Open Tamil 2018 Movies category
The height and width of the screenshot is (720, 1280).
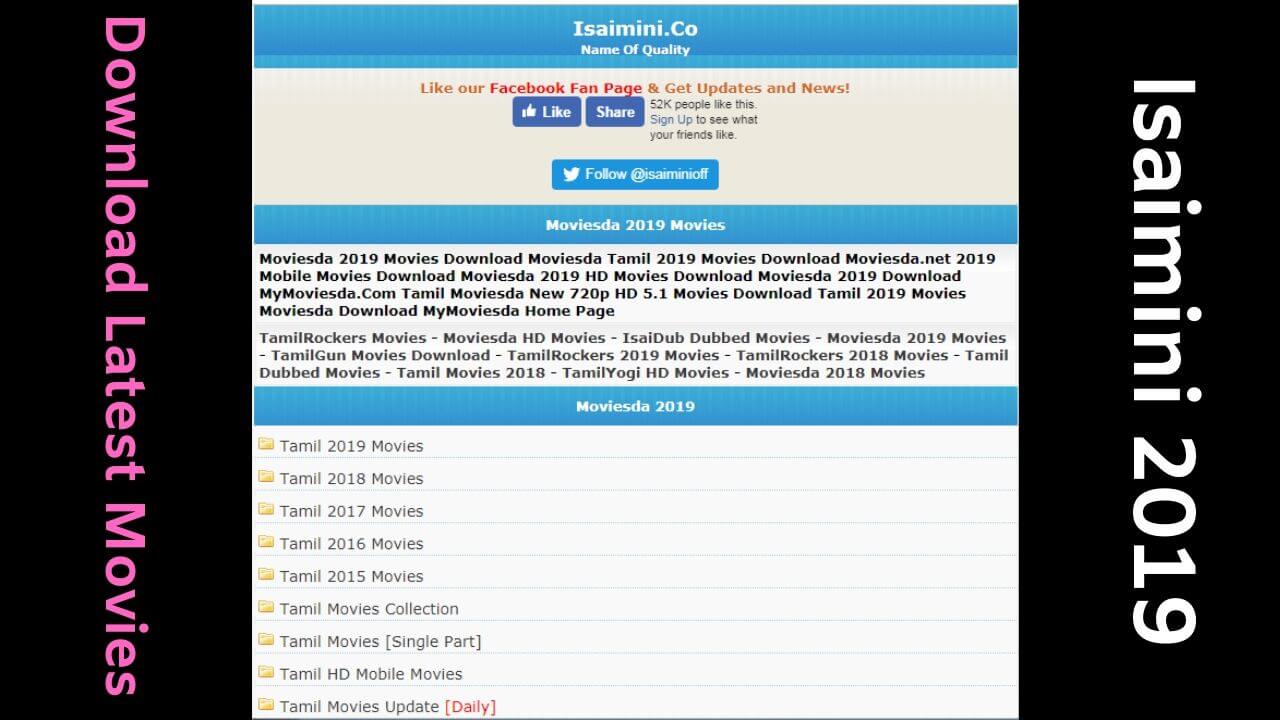351,479
